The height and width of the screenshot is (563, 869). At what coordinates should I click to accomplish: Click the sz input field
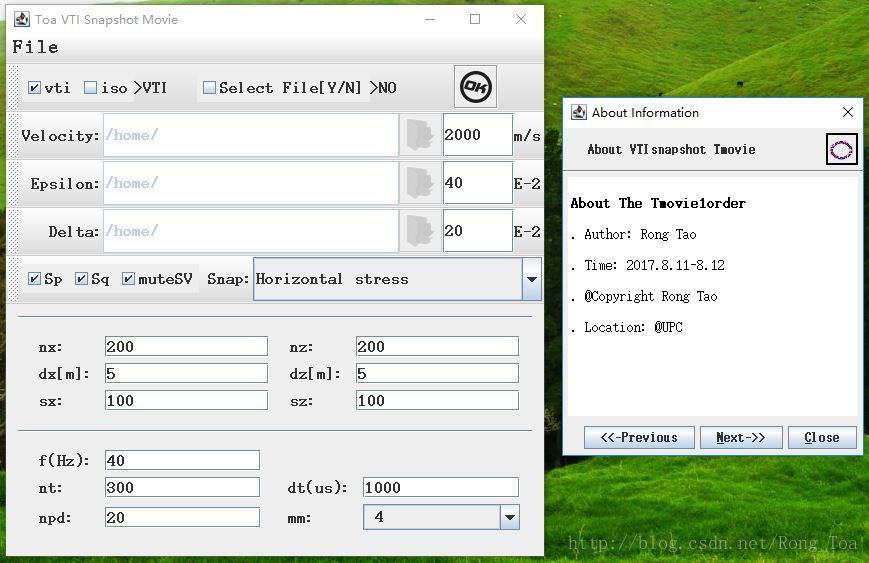(437, 400)
